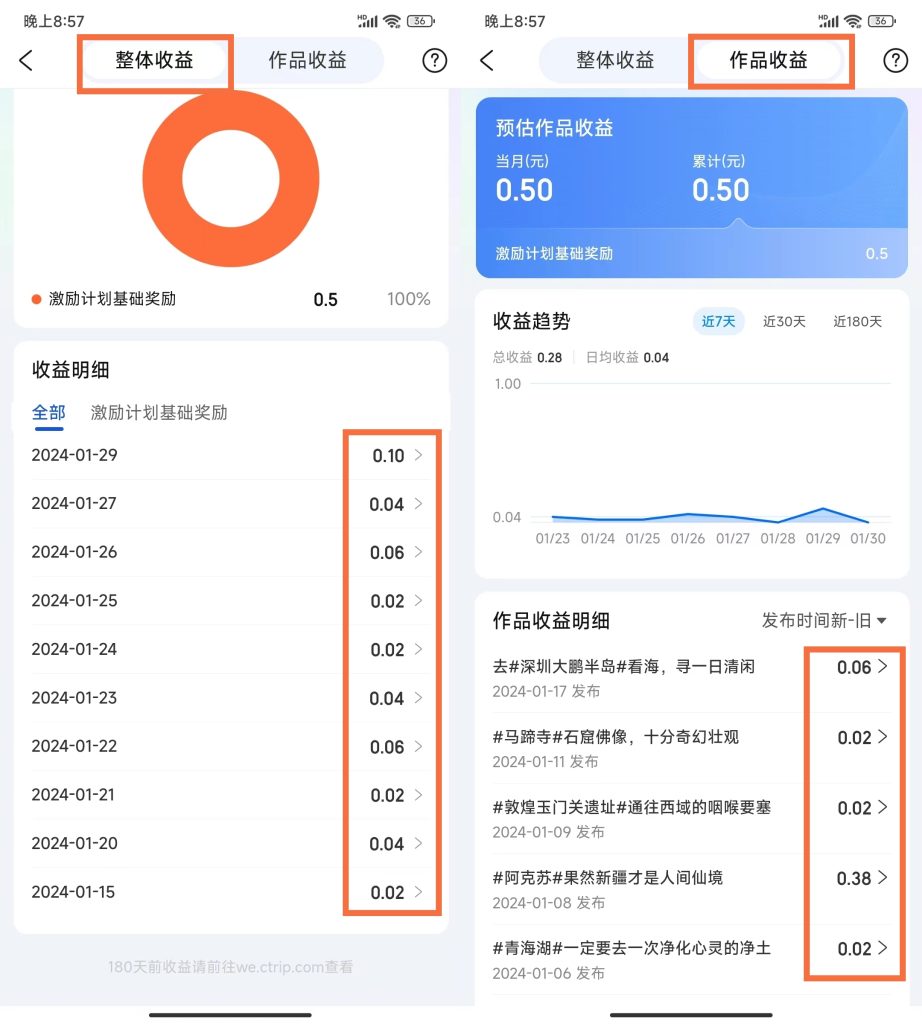This screenshot has height=1024, width=922.
Task: Expand 2024-01-20 earnings chevron
Action: (x=419, y=843)
